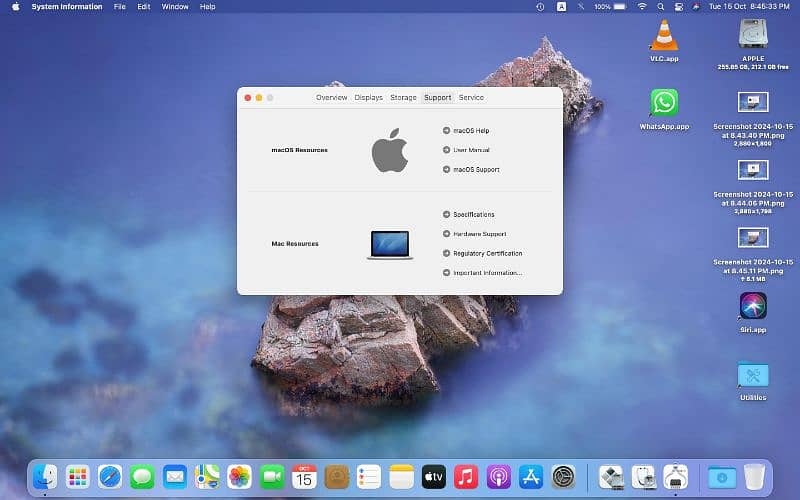The width and height of the screenshot is (800, 500).
Task: Select the Storage tab
Action: click(403, 98)
